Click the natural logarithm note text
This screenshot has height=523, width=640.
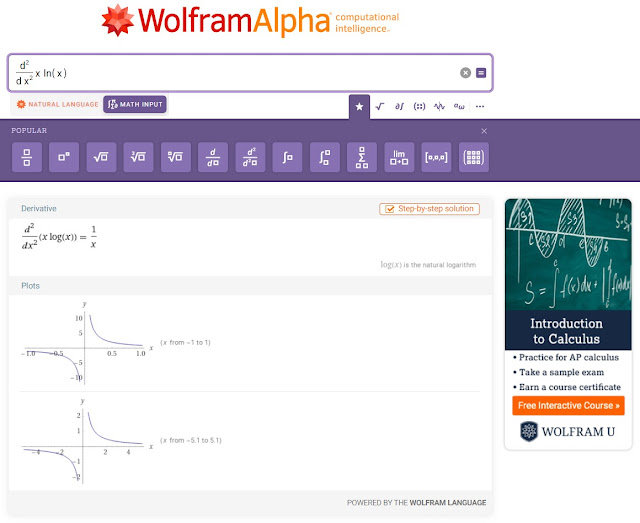click(428, 265)
